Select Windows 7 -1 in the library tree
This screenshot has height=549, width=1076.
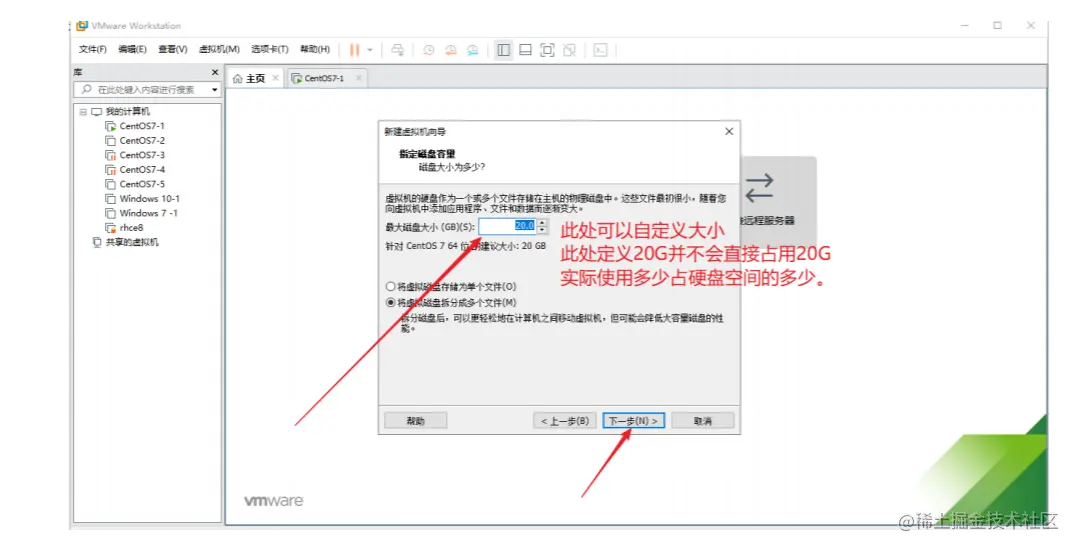(148, 213)
